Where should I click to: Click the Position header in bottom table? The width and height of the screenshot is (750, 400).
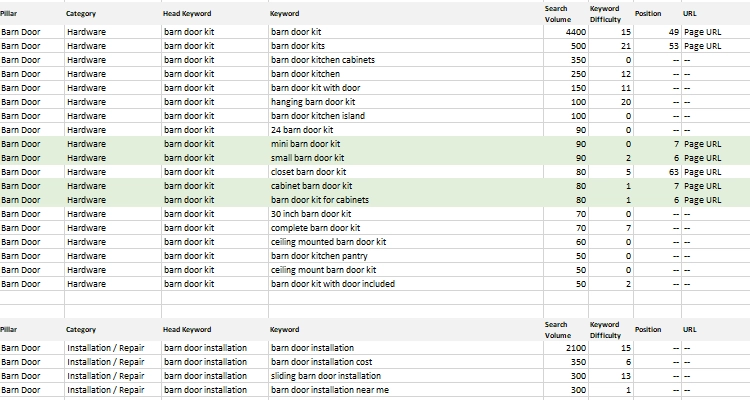coord(648,329)
